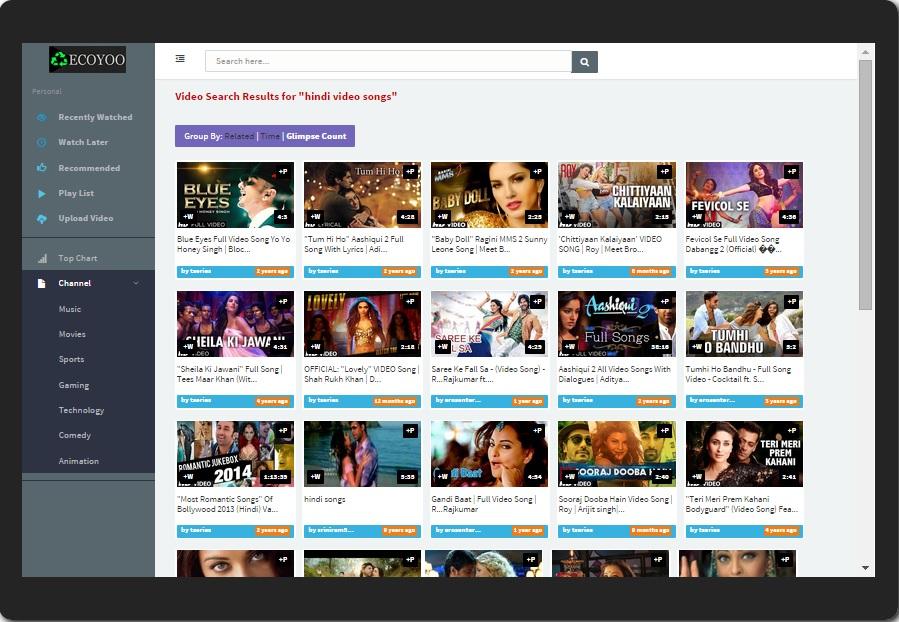The height and width of the screenshot is (622, 899).
Task: Open Recently Watched in the sidebar
Action: coord(95,117)
